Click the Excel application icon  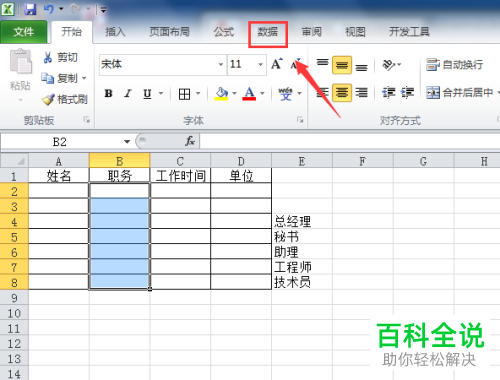pos(8,9)
